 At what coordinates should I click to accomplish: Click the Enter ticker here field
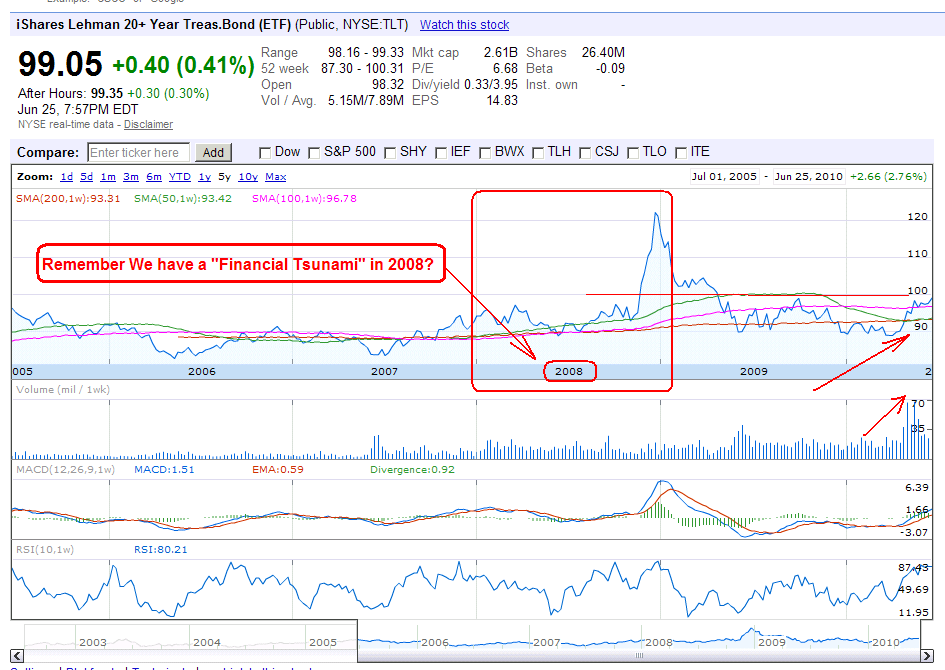(139, 152)
